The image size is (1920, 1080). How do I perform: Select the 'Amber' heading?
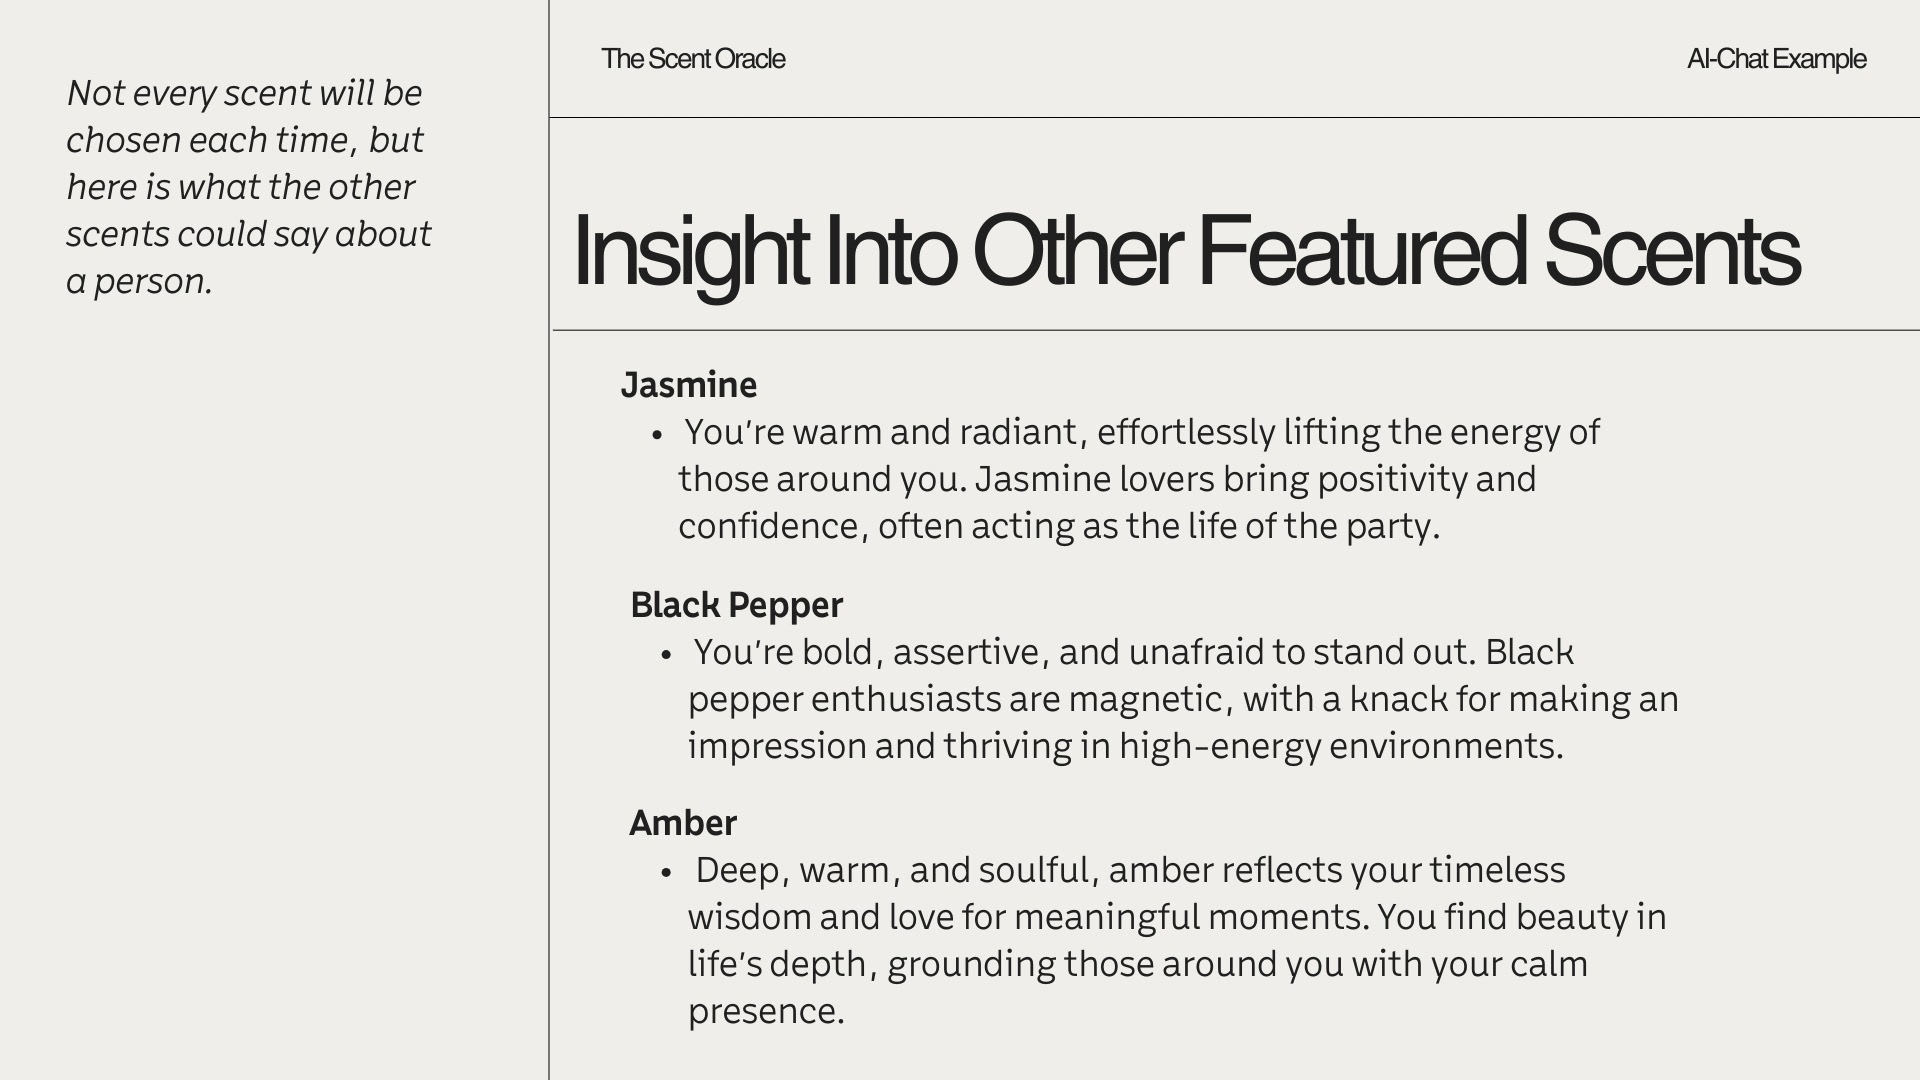(x=683, y=823)
